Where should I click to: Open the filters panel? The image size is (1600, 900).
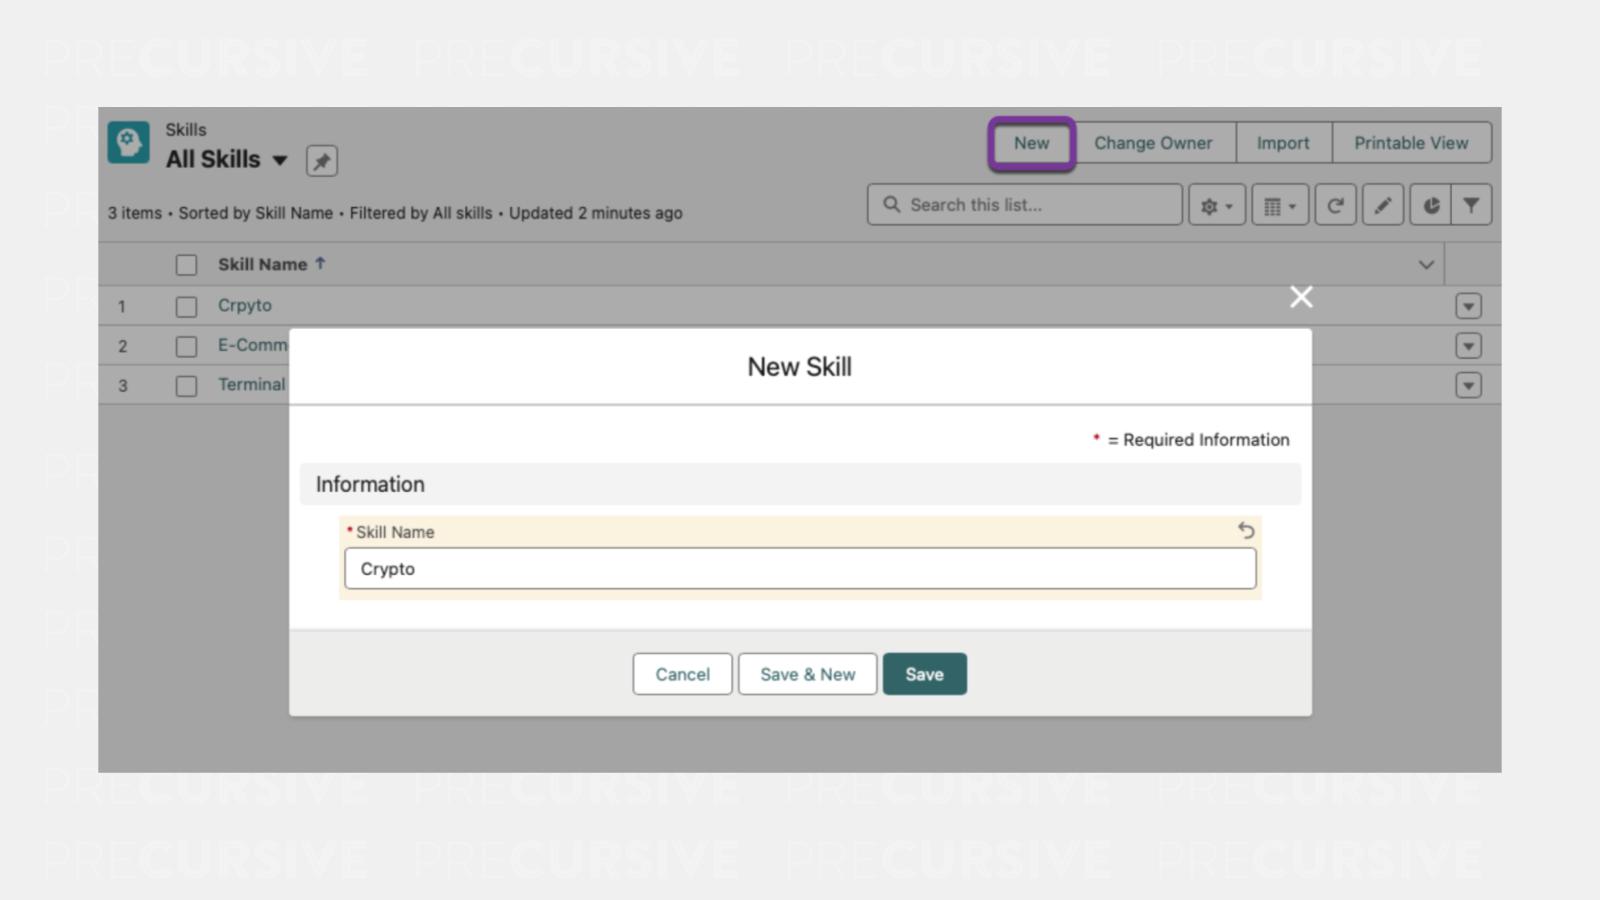coord(1471,205)
